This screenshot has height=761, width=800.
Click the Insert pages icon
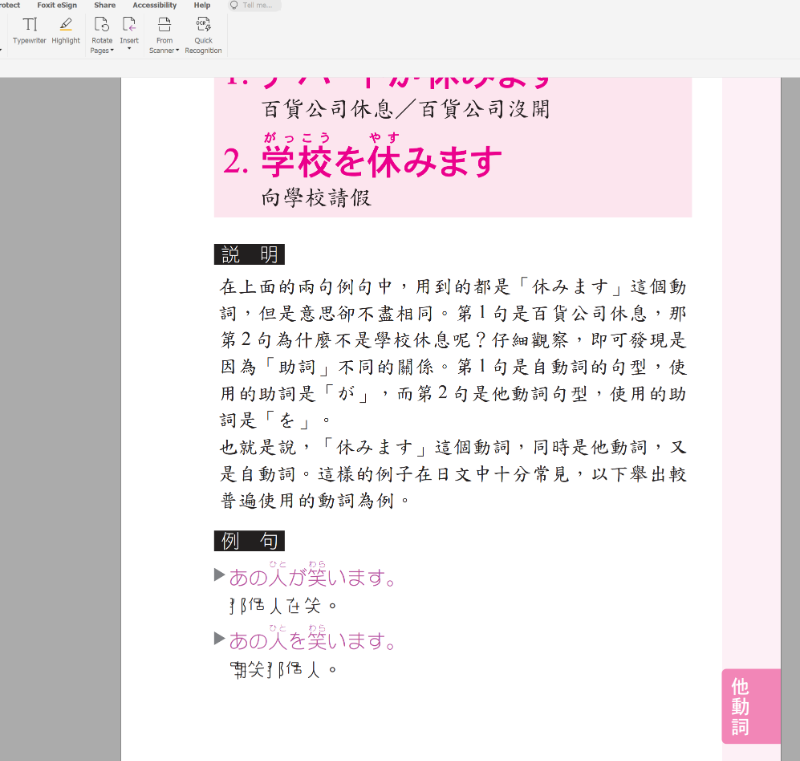pyautogui.click(x=129, y=24)
